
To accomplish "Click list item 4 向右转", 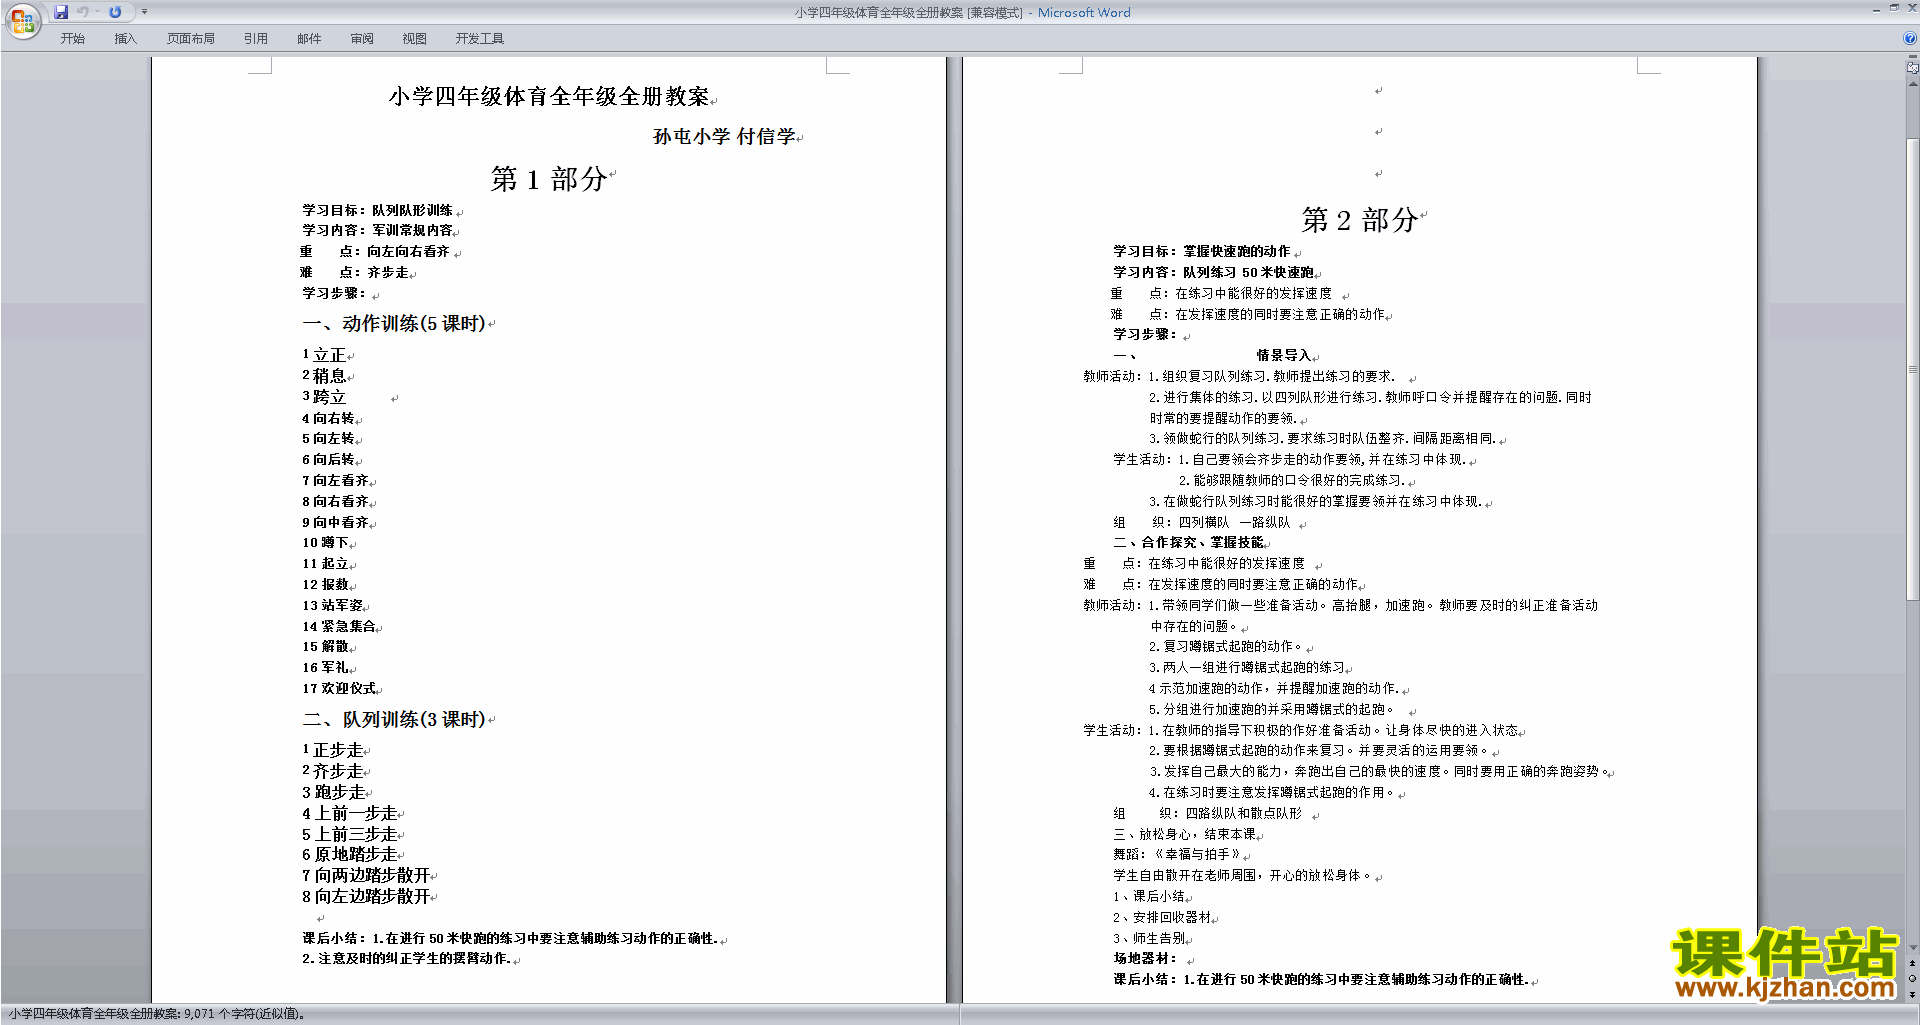I will [x=328, y=418].
